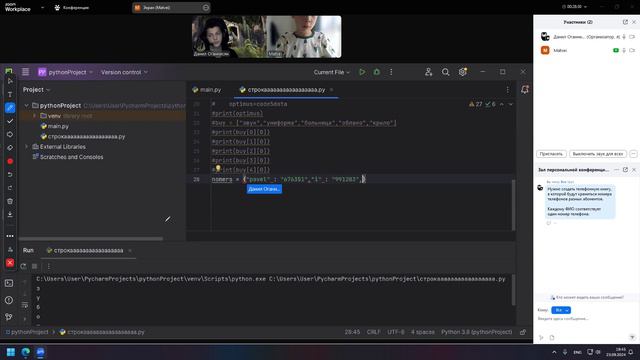Click the red annotation color circle
Viewport: 640px width, 360px height.
click(x=10, y=161)
